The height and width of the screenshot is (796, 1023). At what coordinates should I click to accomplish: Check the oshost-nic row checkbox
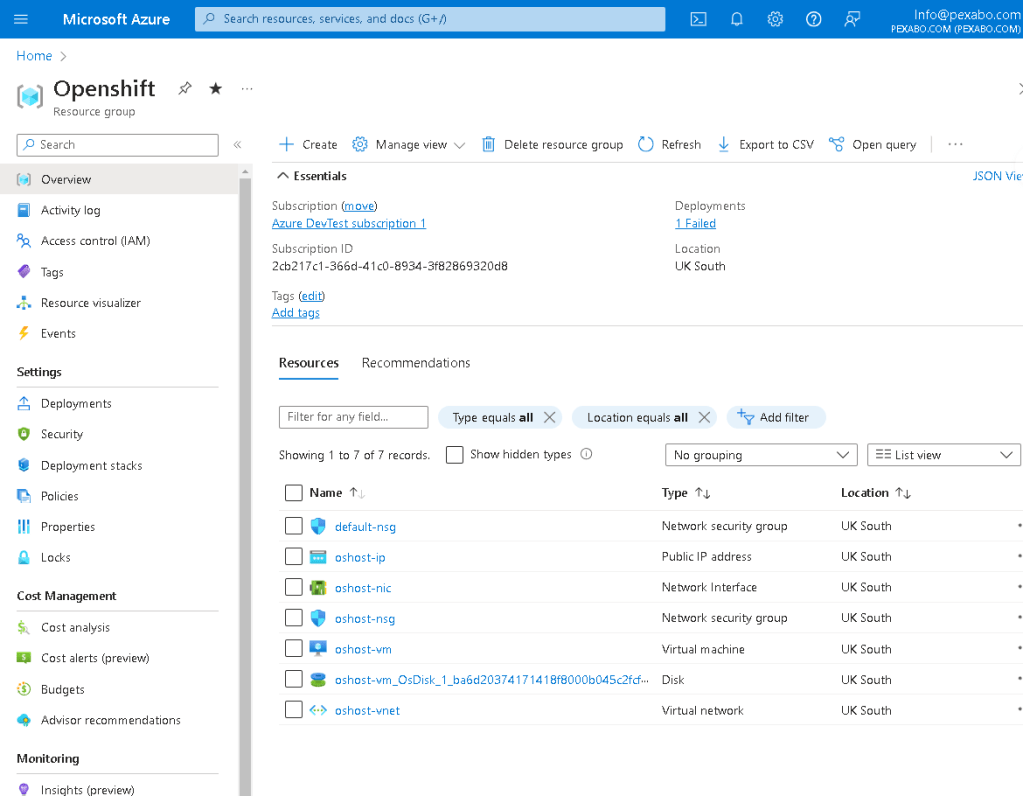[294, 587]
